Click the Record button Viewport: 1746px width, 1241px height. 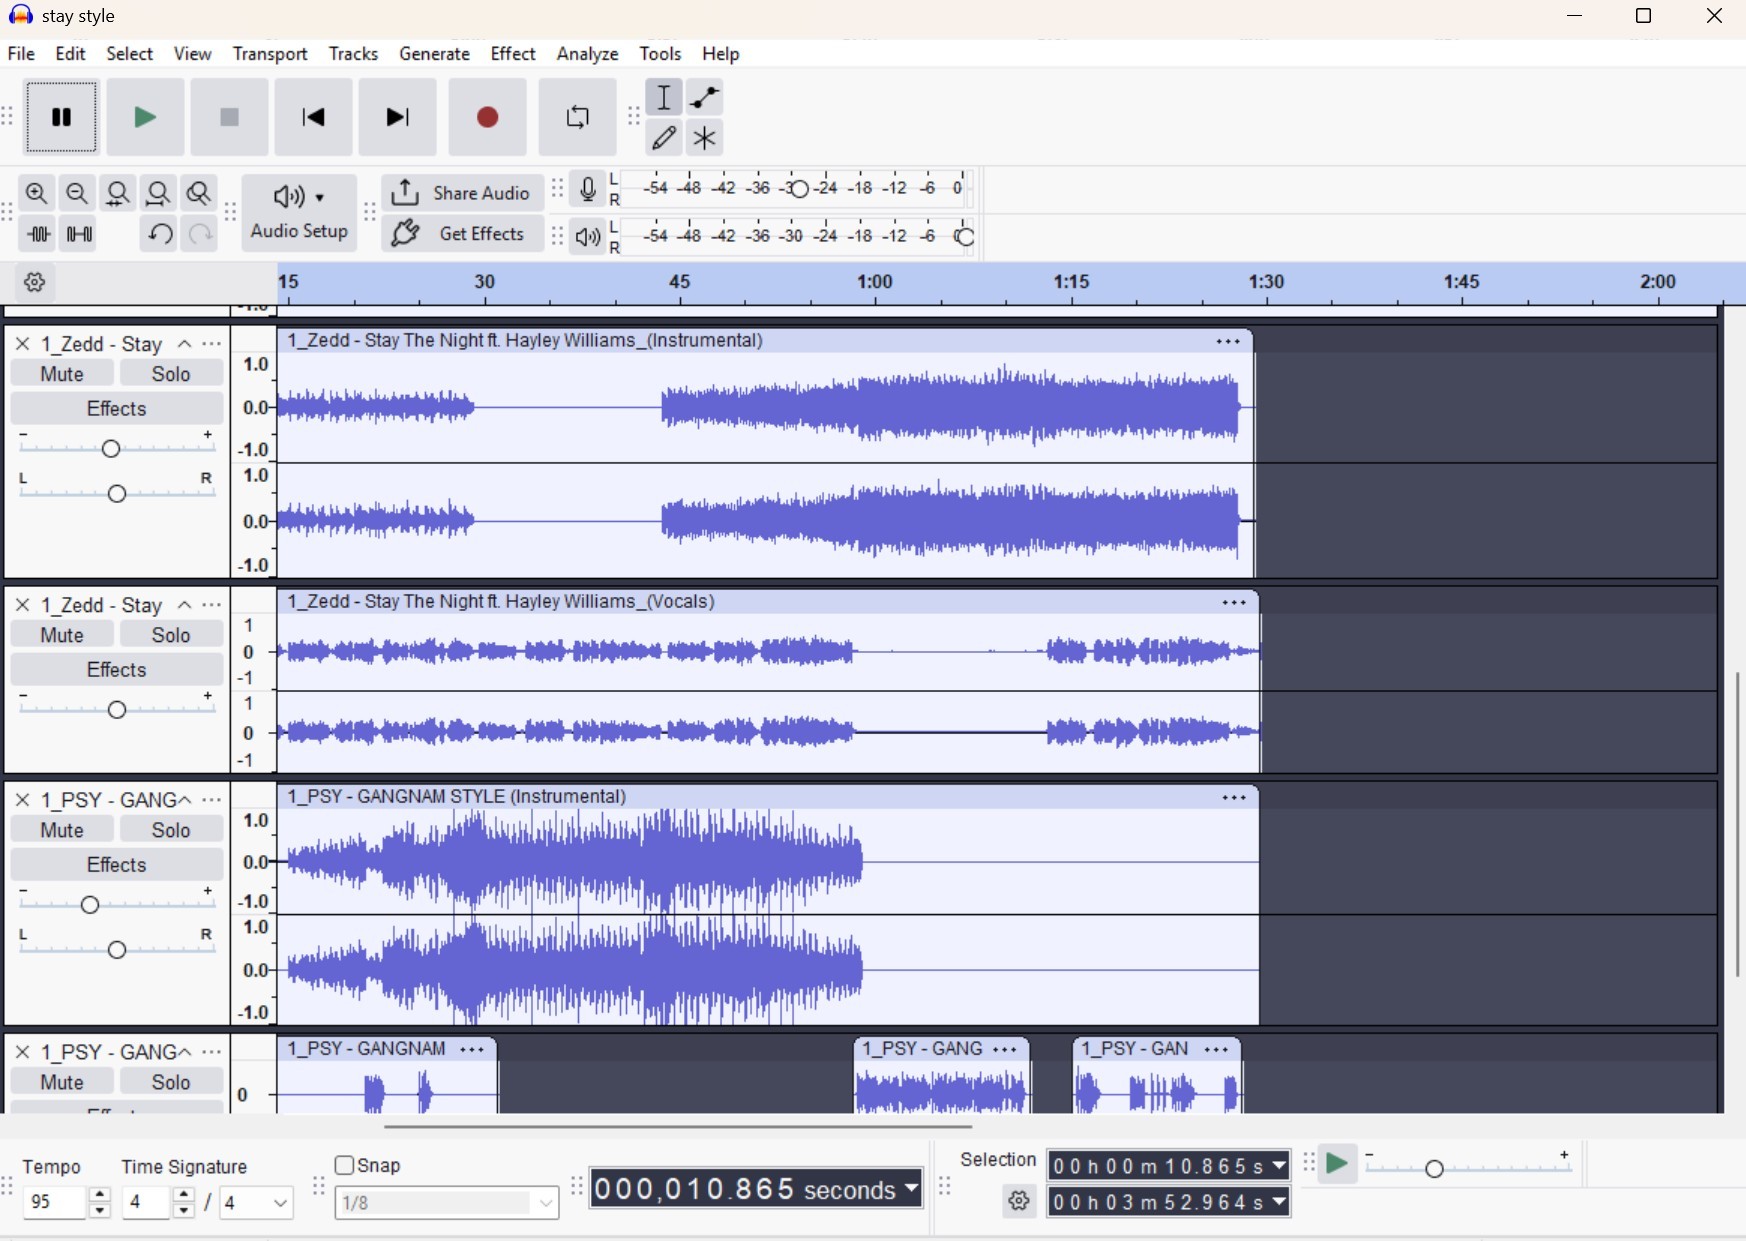(487, 117)
